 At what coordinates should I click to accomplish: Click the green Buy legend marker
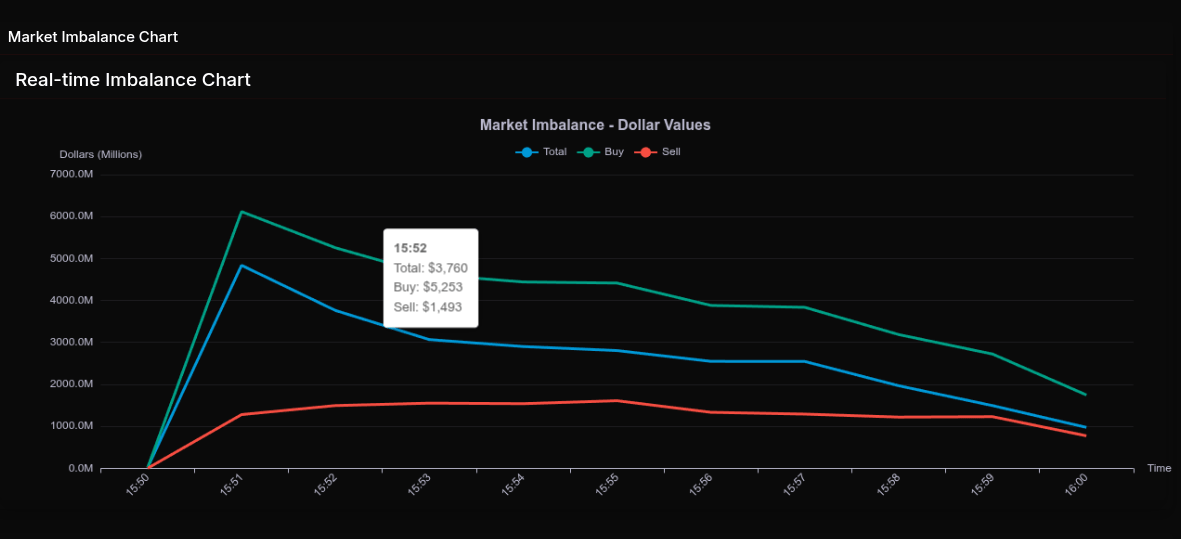pyautogui.click(x=588, y=152)
